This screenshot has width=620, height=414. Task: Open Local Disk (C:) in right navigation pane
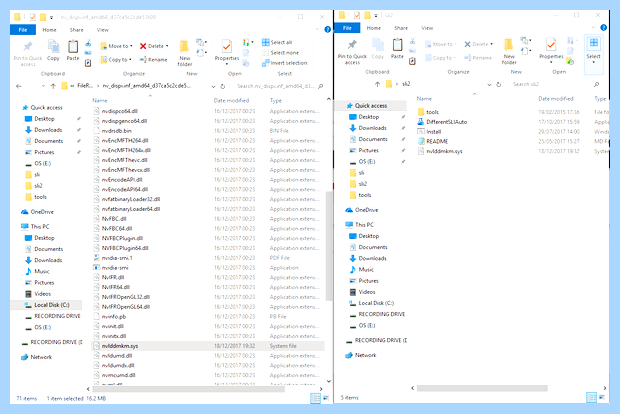tap(372, 303)
